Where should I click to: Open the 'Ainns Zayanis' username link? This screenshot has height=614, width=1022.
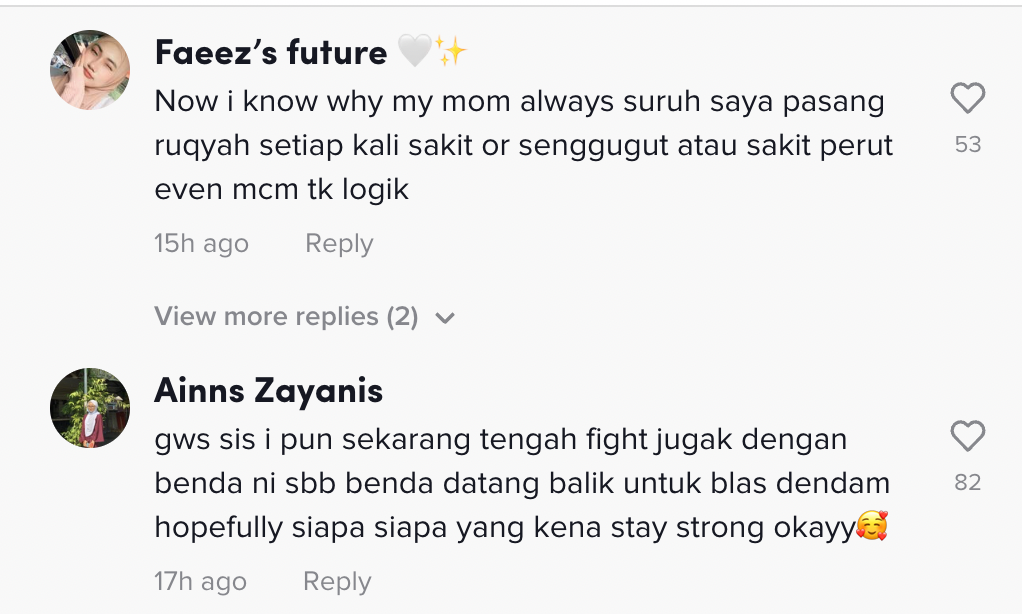click(x=268, y=390)
